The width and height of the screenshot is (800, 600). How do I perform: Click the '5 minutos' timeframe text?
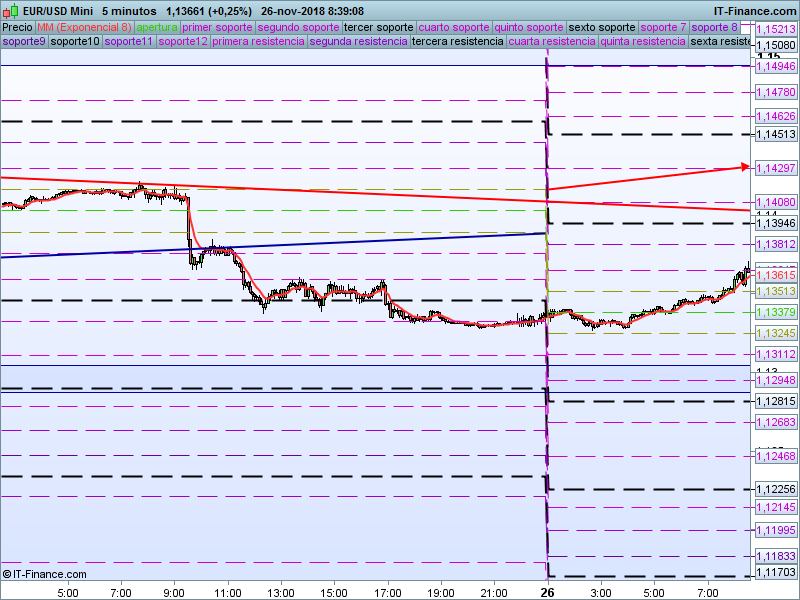[129, 10]
